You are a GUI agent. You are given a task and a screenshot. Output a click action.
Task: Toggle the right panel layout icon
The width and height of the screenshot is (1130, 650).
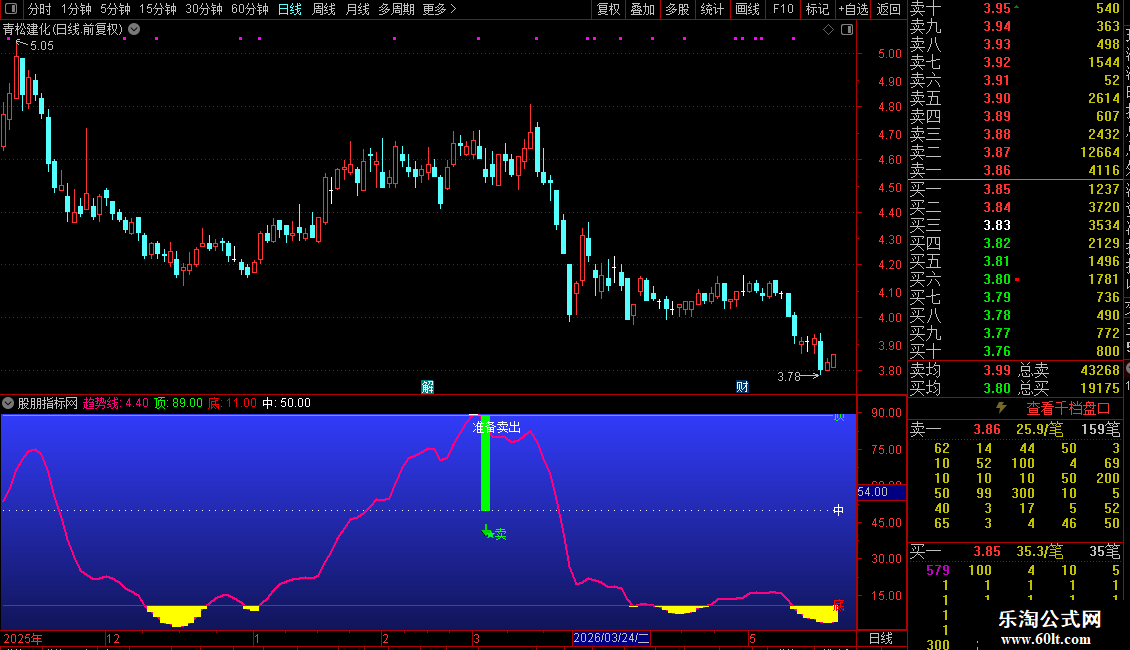(847, 30)
